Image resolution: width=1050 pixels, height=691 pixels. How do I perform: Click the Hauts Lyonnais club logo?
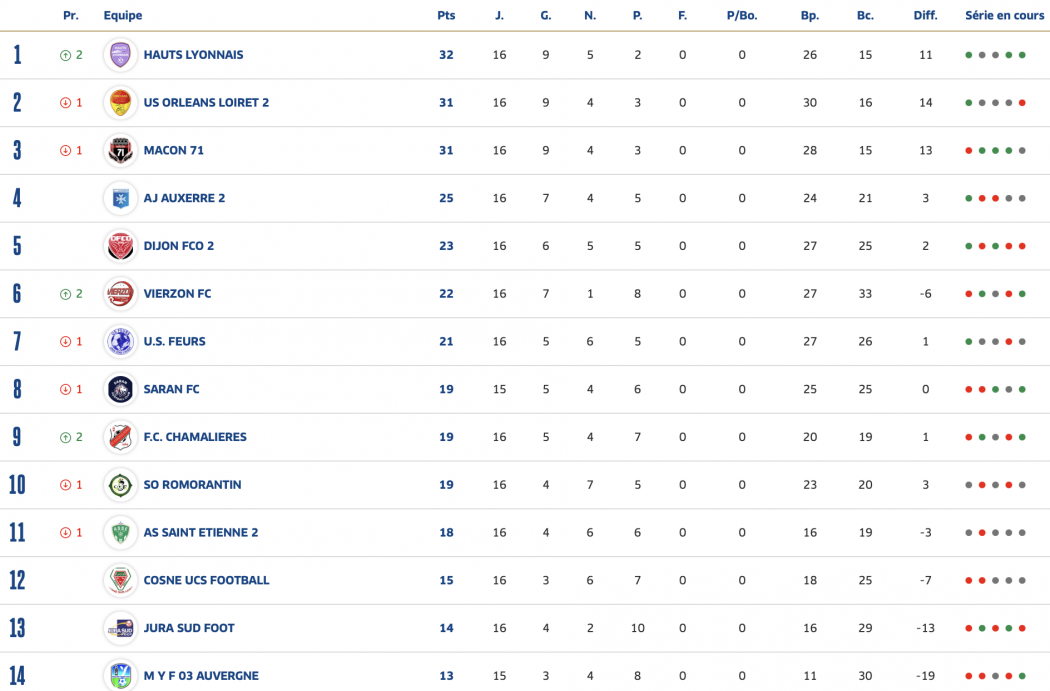pos(120,55)
